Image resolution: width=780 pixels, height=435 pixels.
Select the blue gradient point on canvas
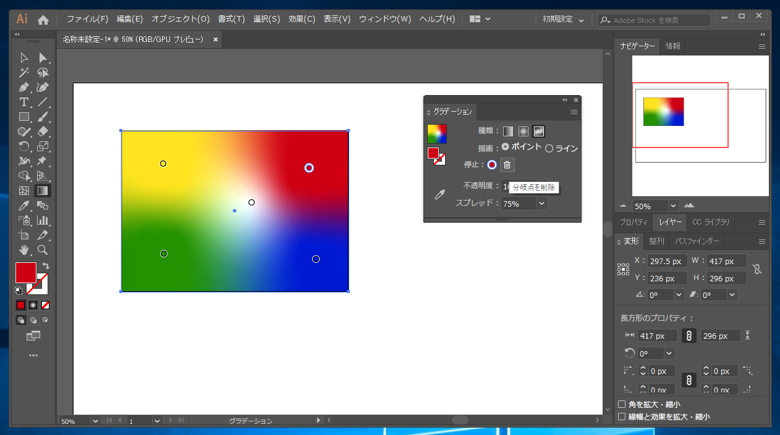click(316, 259)
